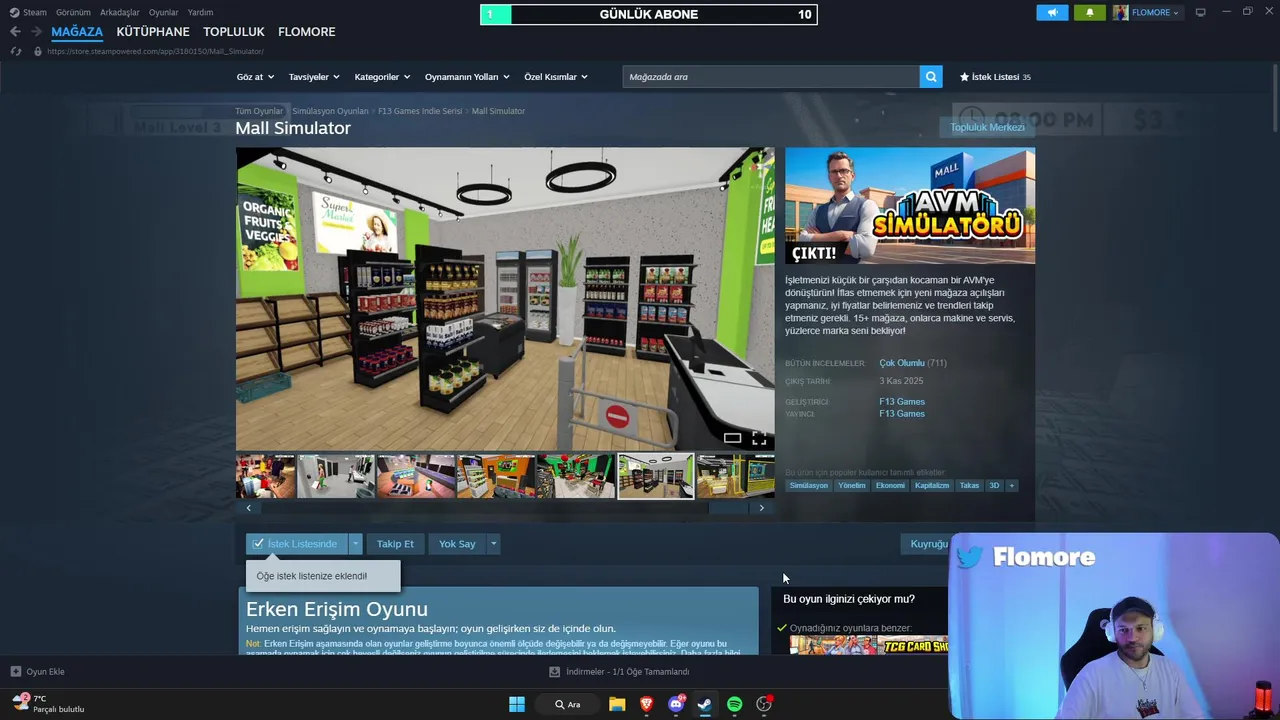Open the Tavsiyeler dropdown menu
1280x720 pixels.
pos(314,77)
